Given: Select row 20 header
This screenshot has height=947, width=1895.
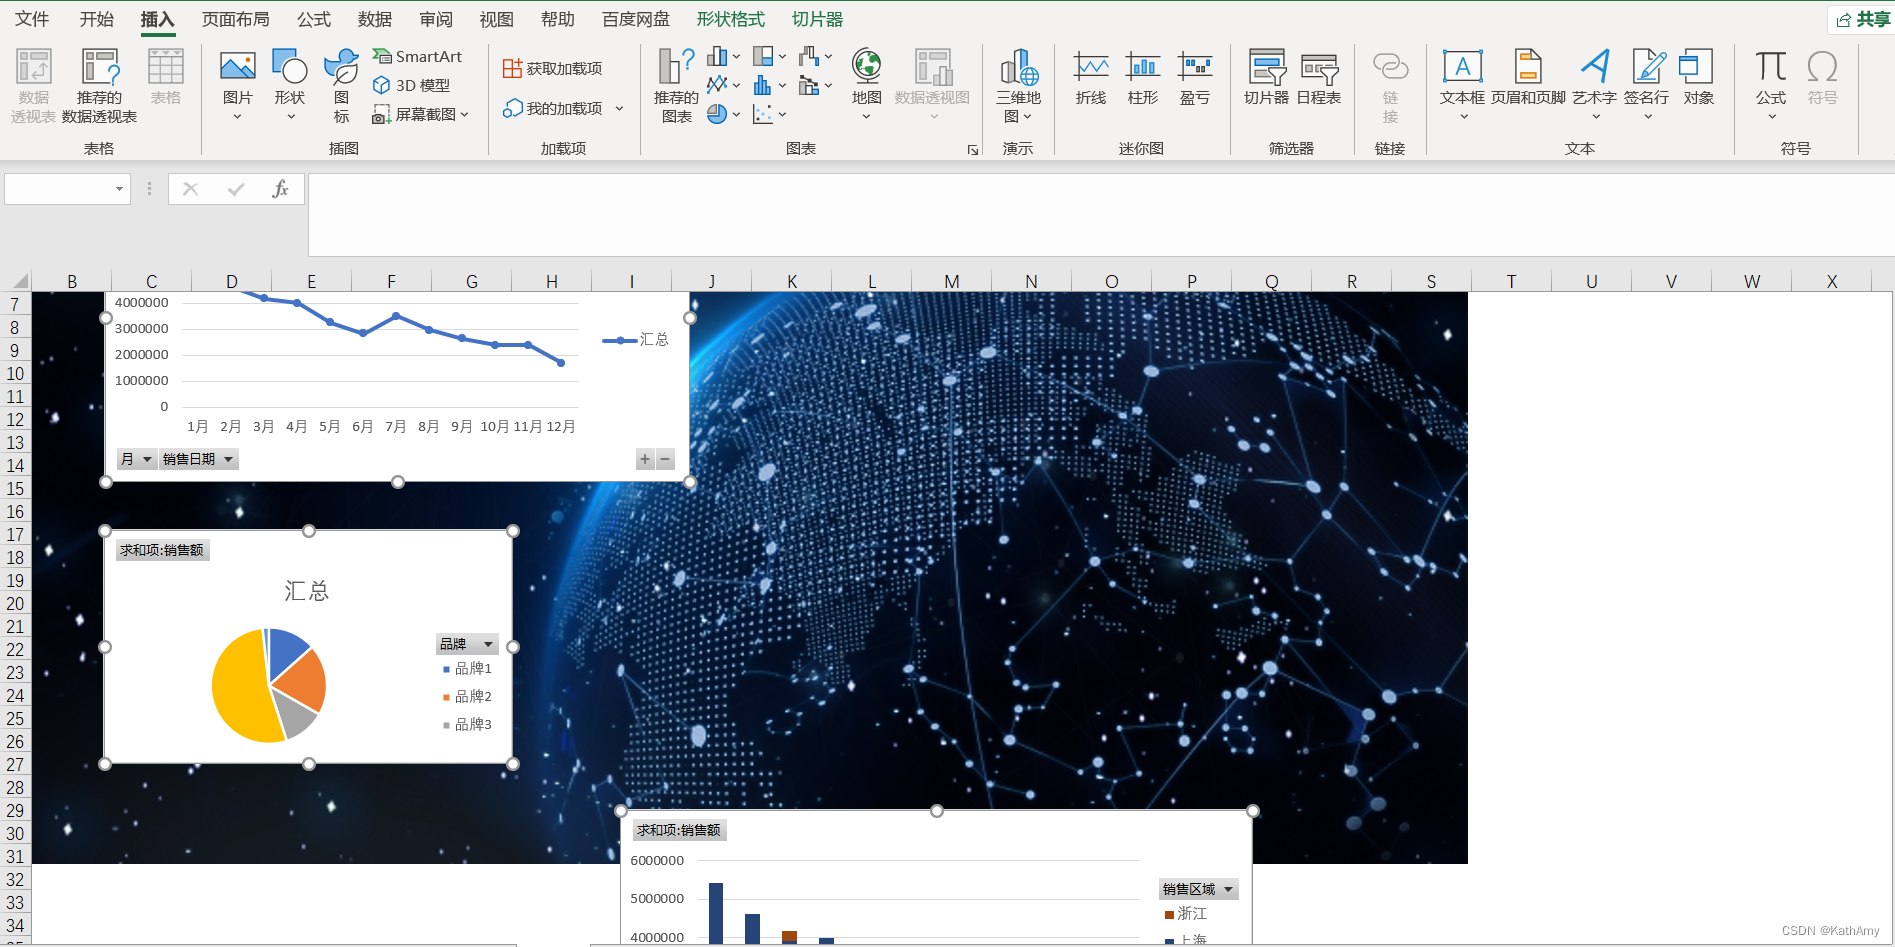Looking at the screenshot, I should [15, 603].
